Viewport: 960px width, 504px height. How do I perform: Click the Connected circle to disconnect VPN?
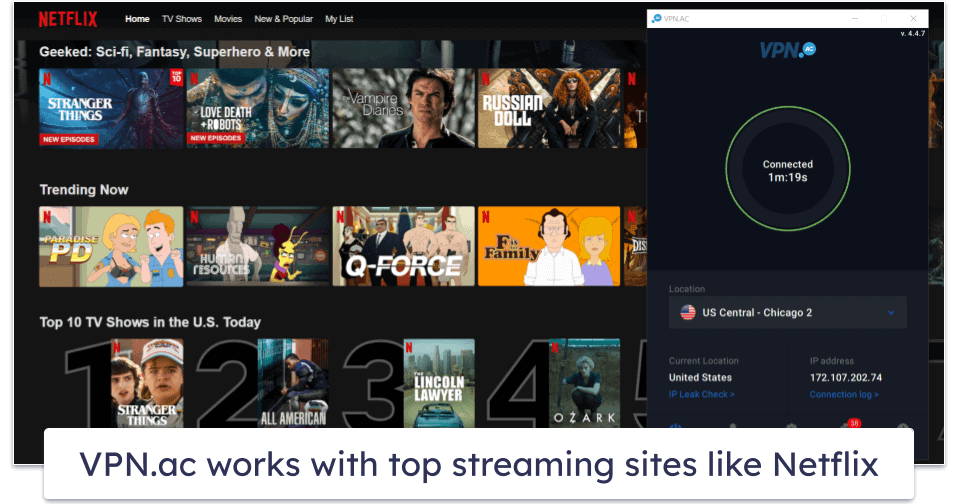(788, 170)
